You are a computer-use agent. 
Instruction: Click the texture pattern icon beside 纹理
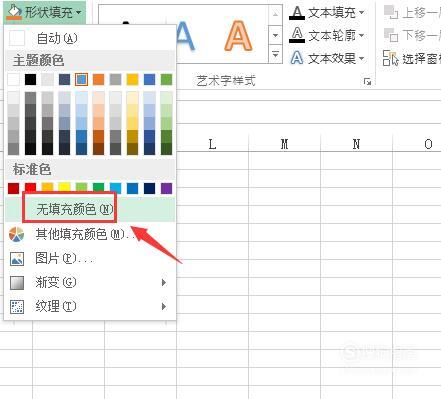click(17, 307)
